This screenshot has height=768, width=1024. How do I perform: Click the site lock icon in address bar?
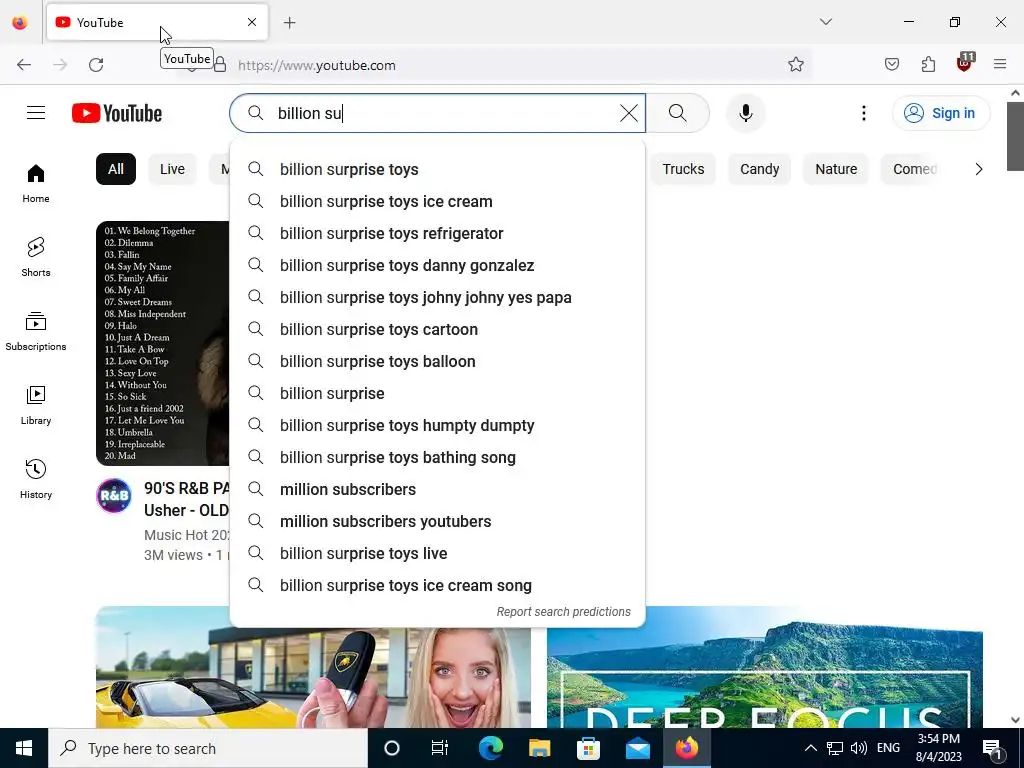click(x=220, y=65)
